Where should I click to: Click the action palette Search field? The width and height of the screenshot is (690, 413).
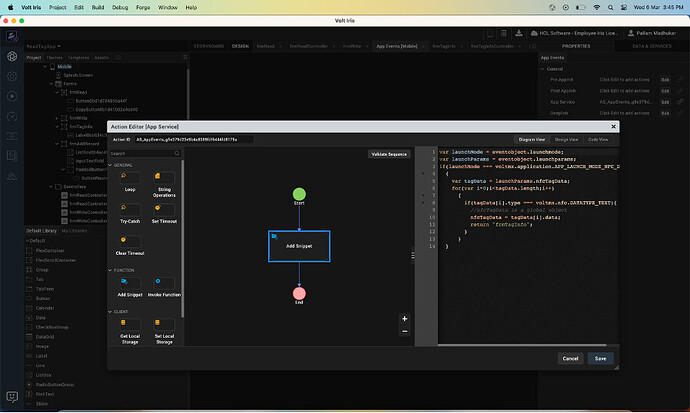144,154
